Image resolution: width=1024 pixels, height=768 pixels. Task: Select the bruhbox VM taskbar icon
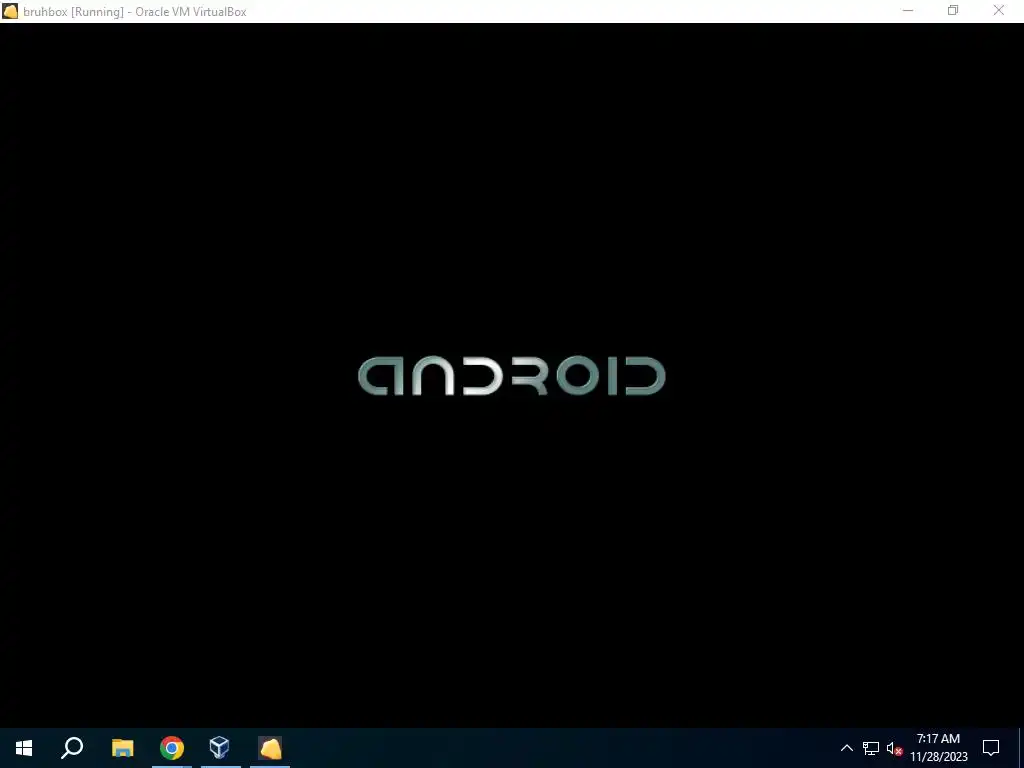(270, 748)
